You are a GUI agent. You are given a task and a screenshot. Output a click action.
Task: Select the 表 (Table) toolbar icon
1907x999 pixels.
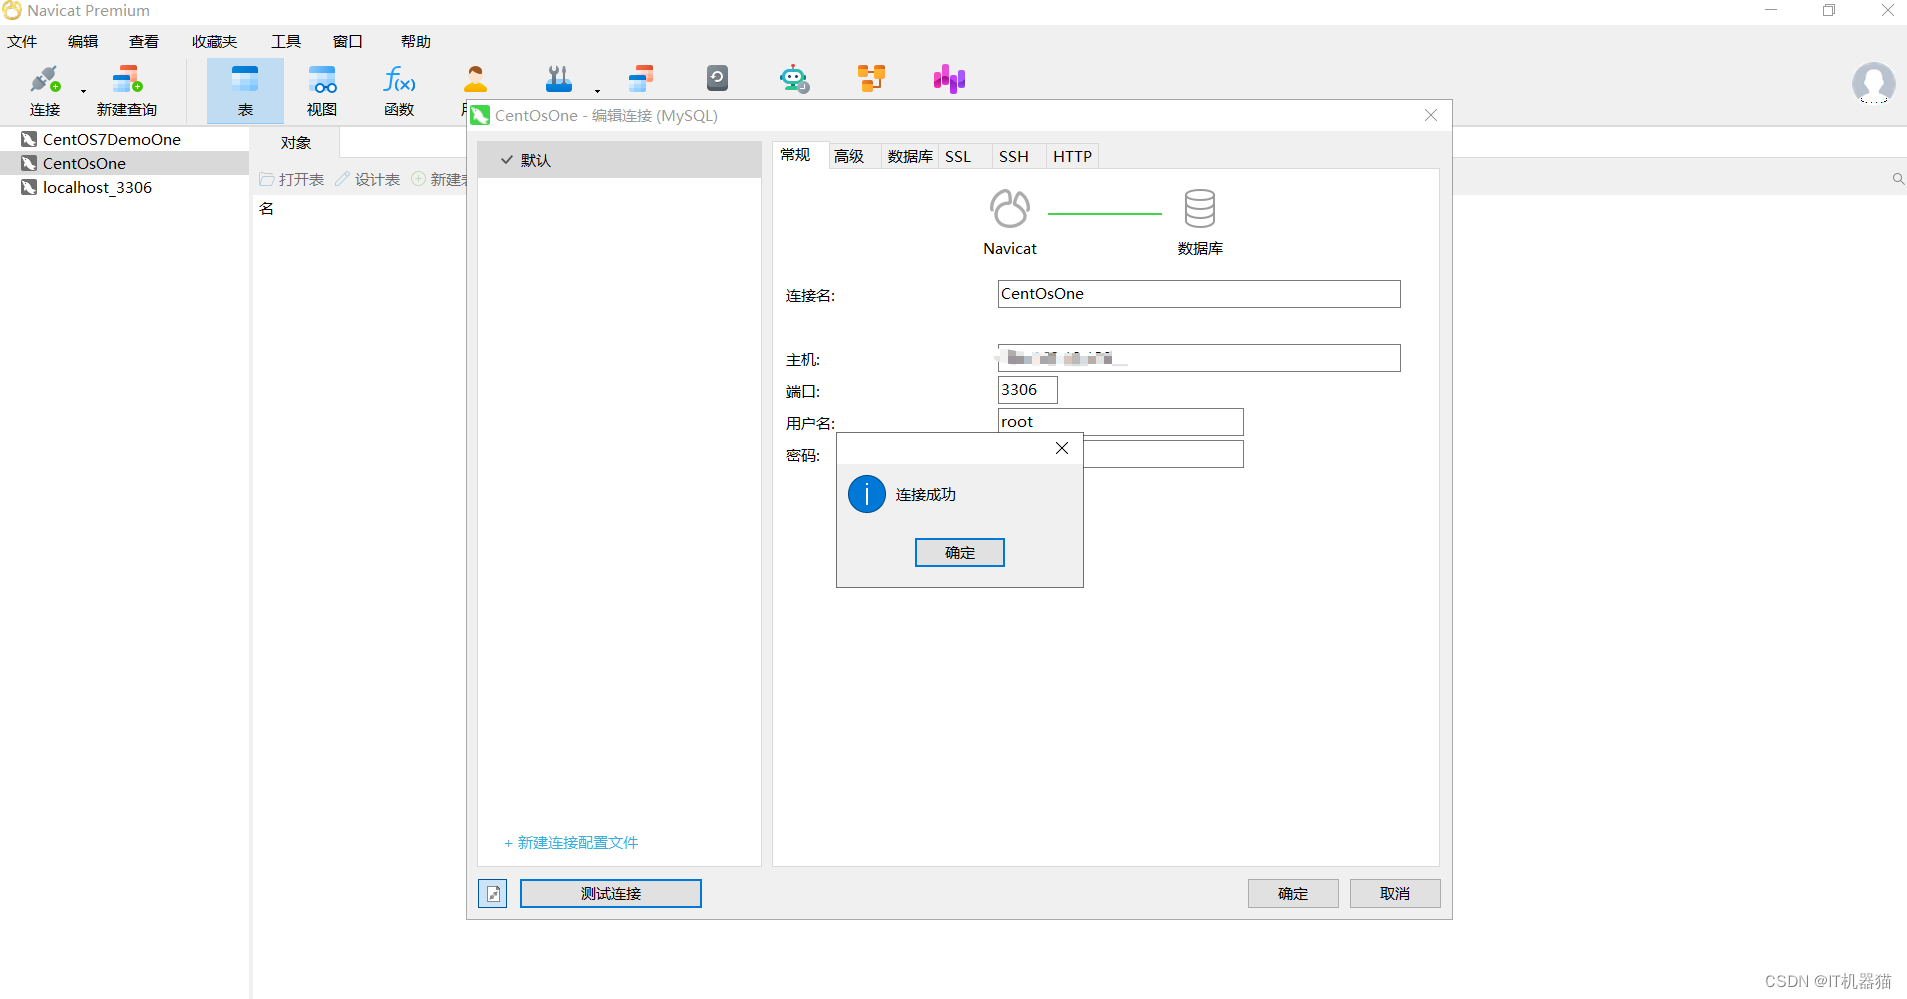coord(245,90)
